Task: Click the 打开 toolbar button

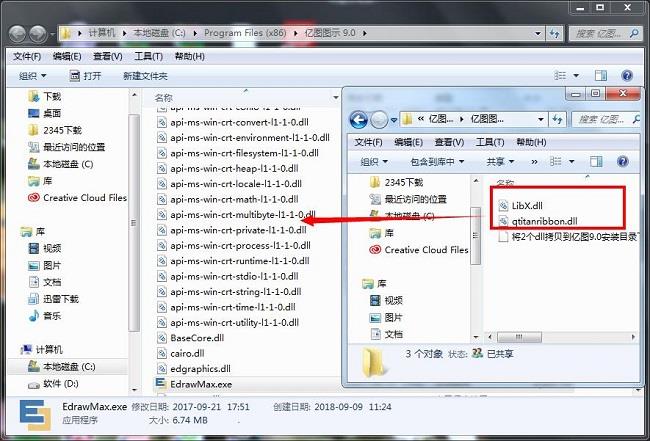Action: click(85, 76)
